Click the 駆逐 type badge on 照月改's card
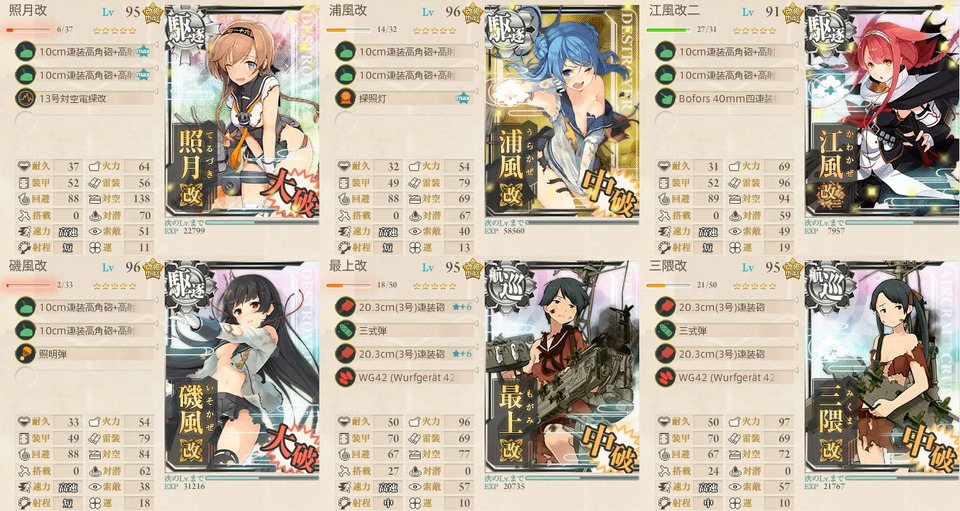Screen dimensions: 960x511 tap(189, 28)
